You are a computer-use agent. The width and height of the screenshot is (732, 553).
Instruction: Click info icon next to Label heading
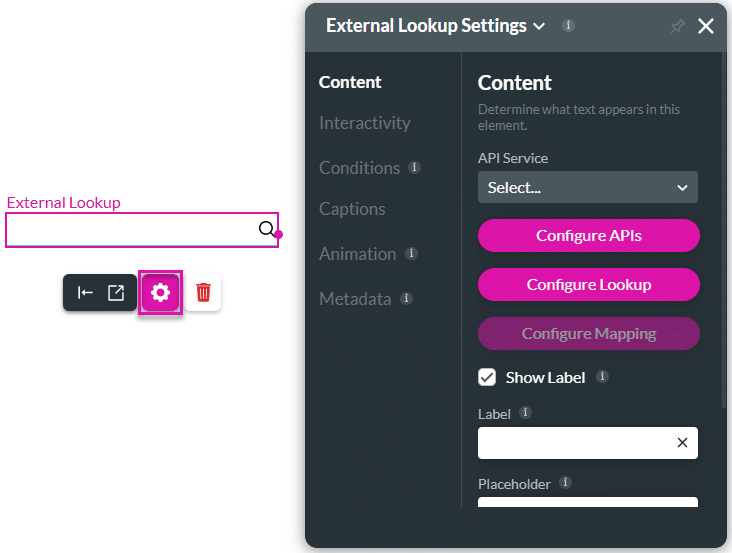(x=525, y=413)
